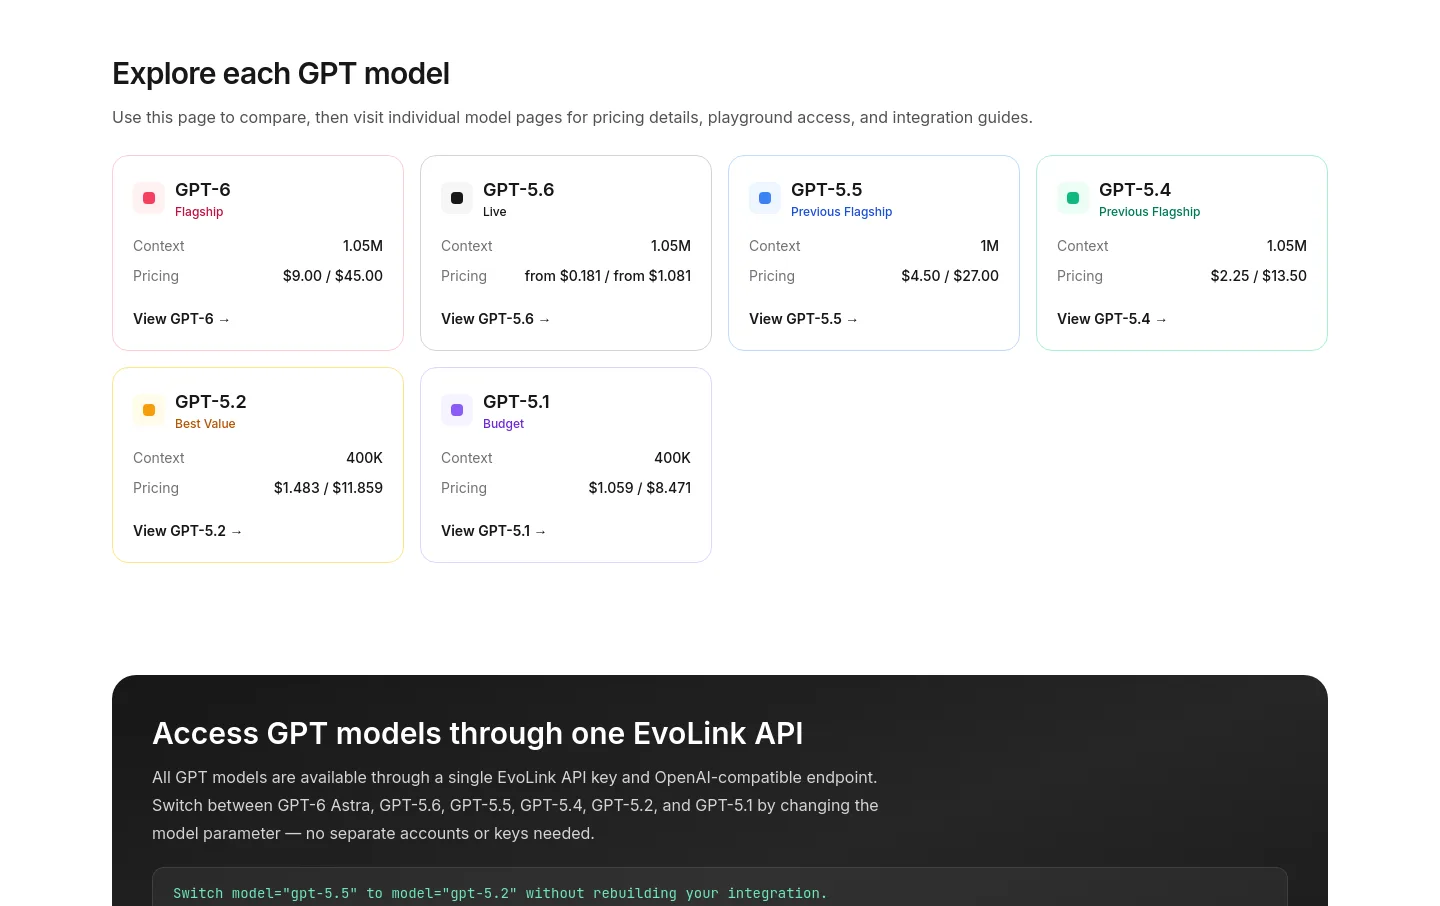The height and width of the screenshot is (906, 1440).
Task: Click the 1M context value for GPT-5.5
Action: click(x=990, y=246)
